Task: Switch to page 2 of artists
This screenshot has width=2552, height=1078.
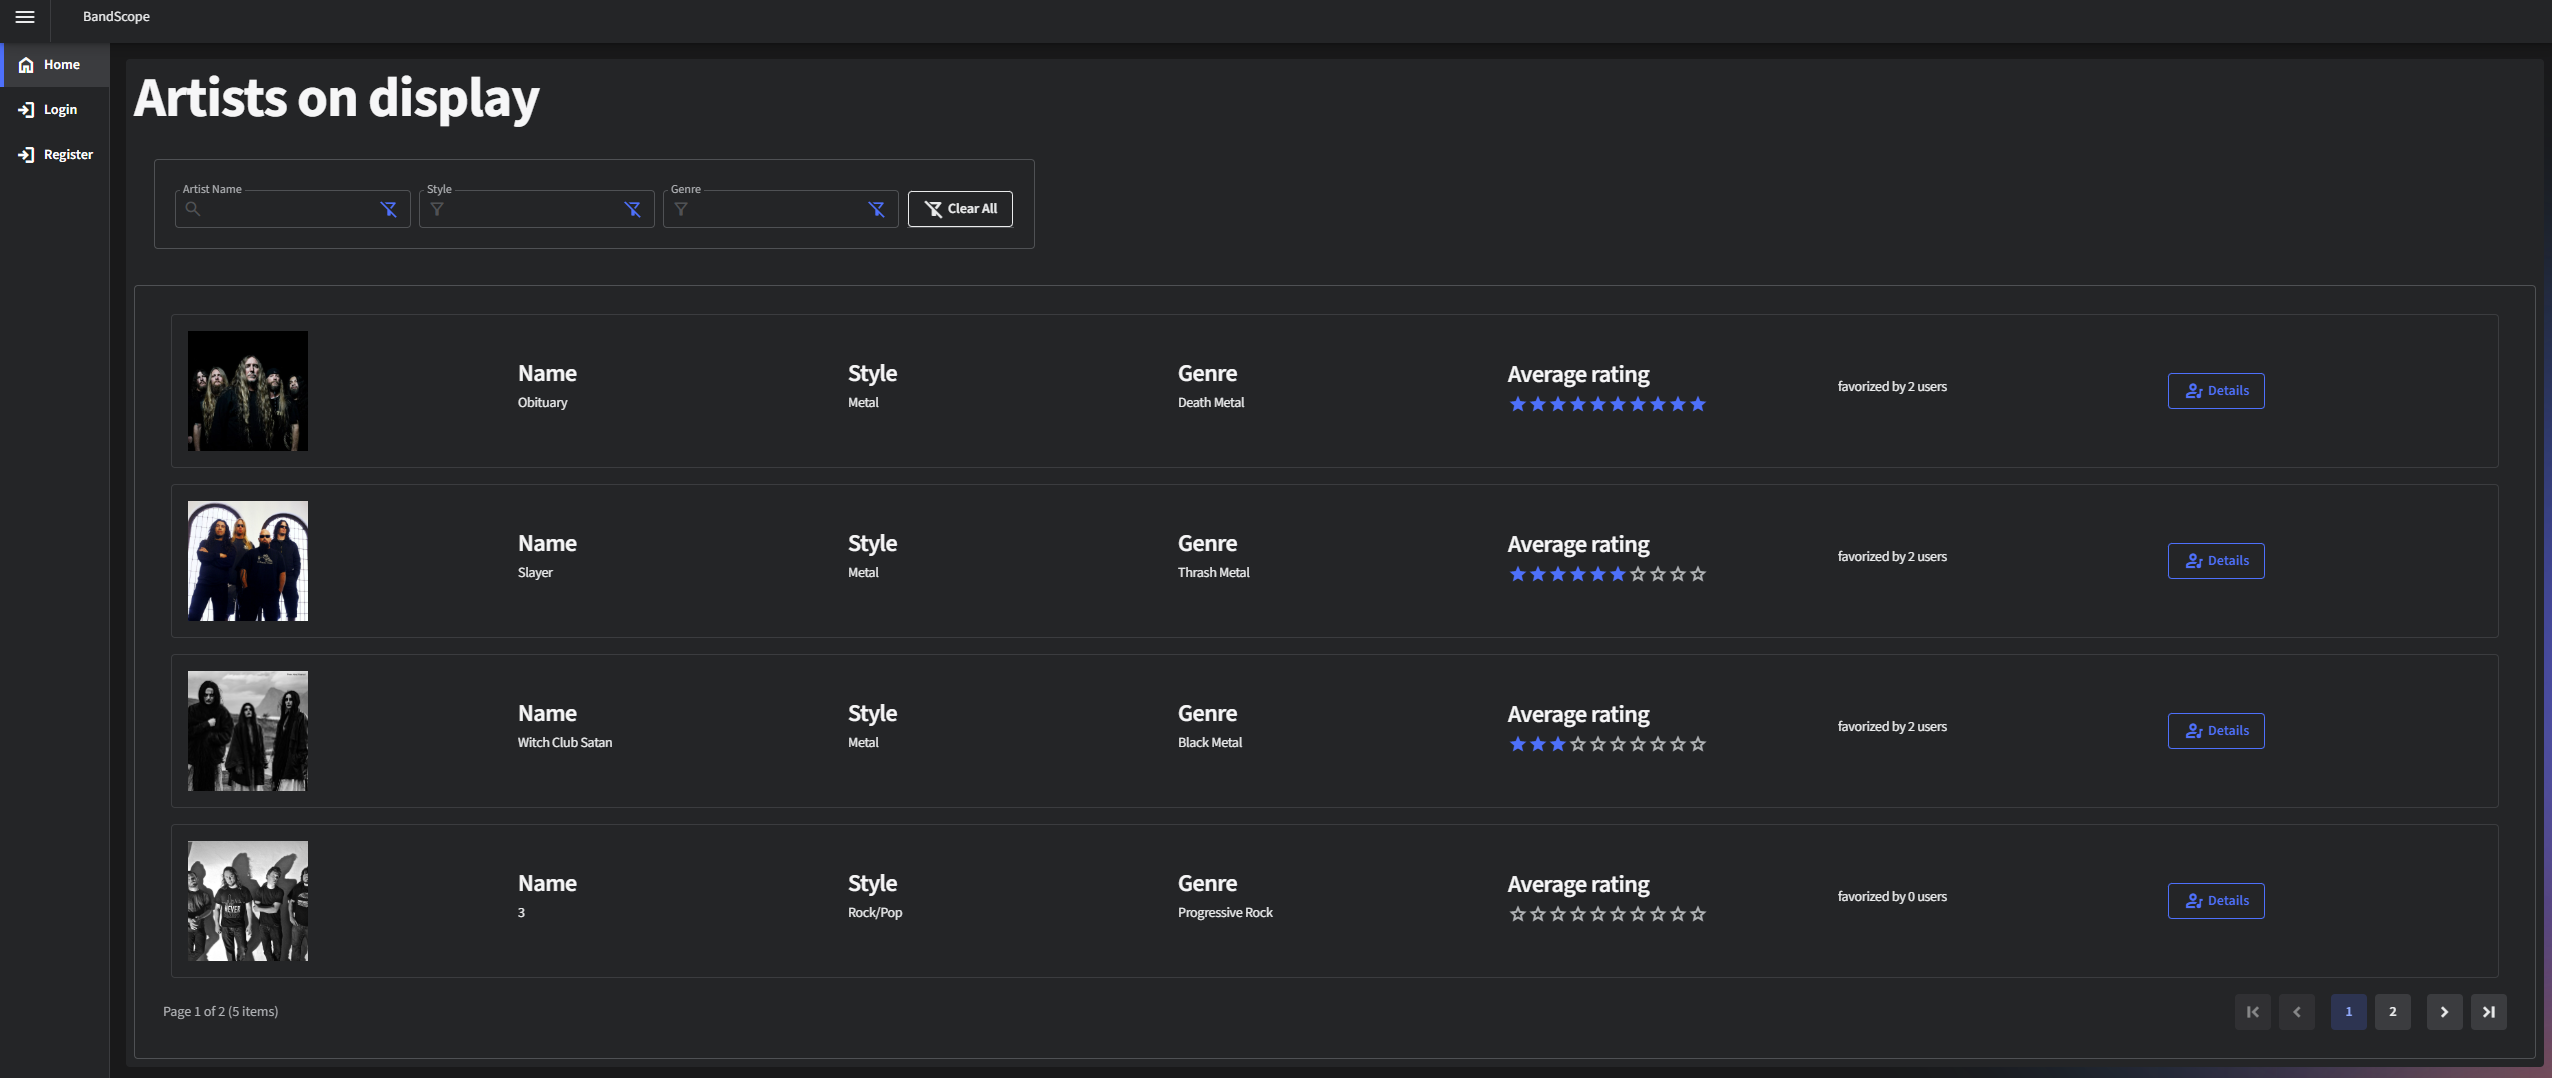Action: pyautogui.click(x=2391, y=1011)
